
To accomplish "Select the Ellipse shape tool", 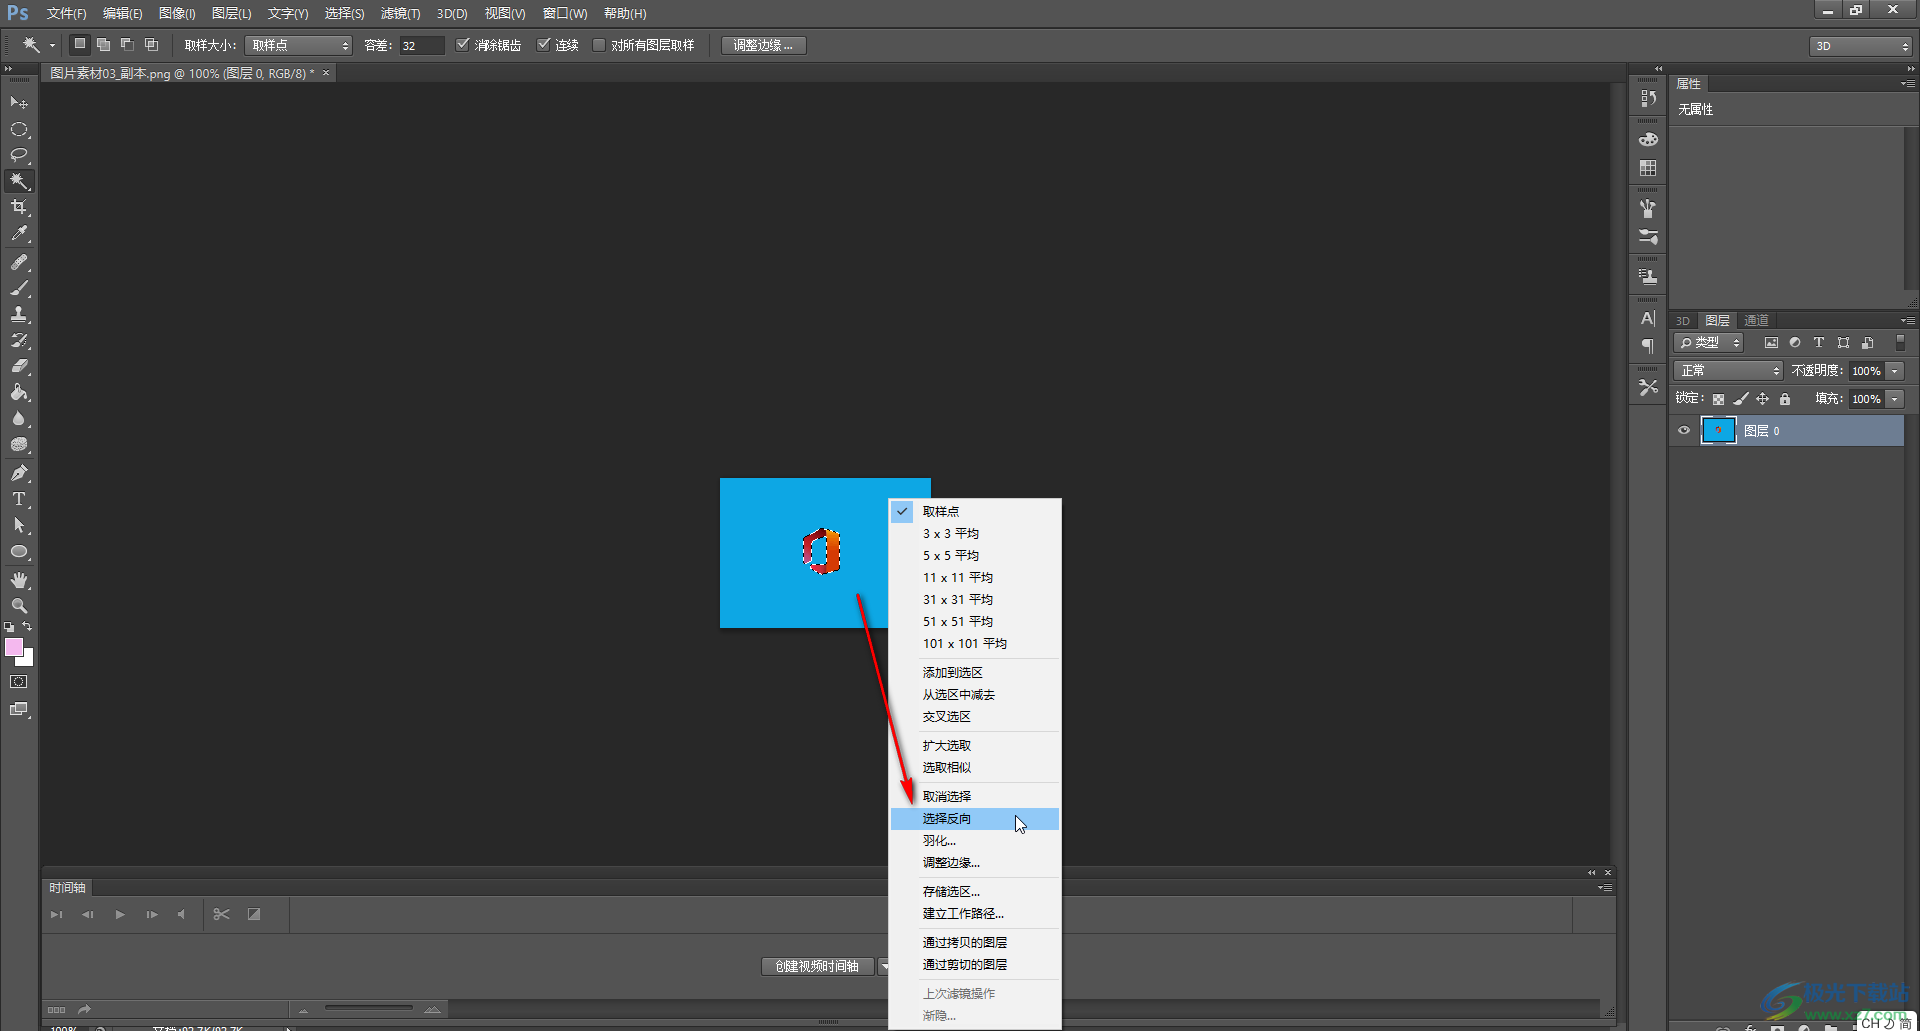I will tap(19, 551).
